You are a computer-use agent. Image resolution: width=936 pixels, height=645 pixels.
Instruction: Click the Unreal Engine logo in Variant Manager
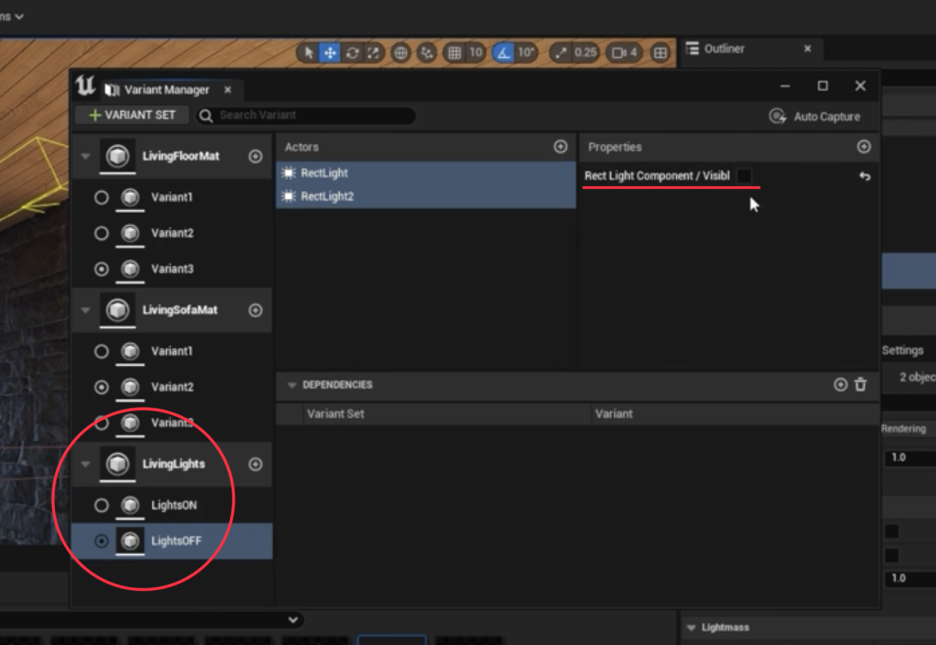click(85, 86)
